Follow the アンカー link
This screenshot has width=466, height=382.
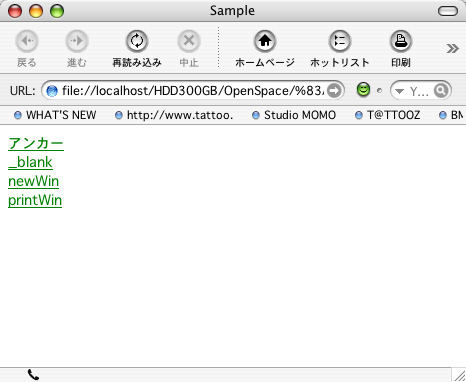click(36, 144)
